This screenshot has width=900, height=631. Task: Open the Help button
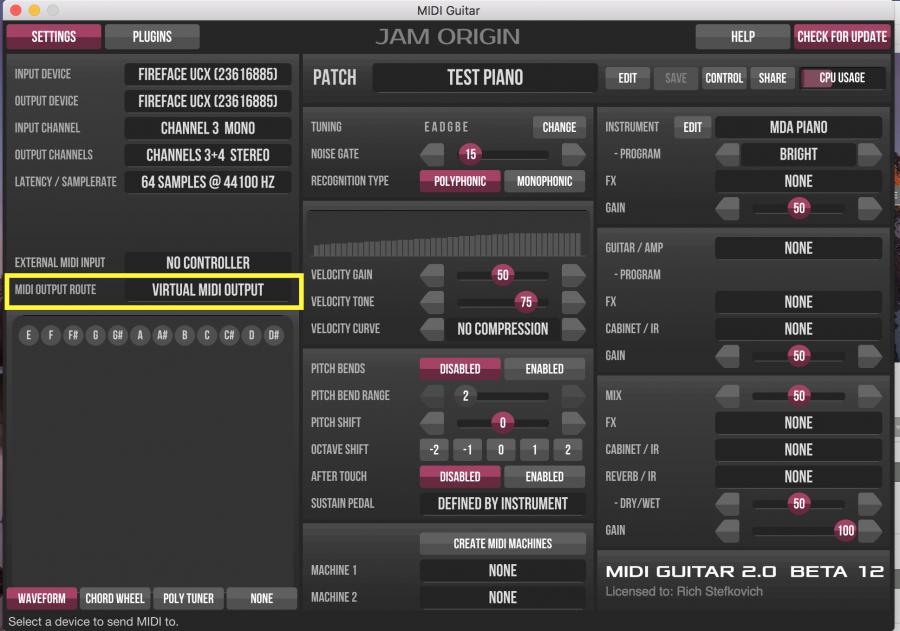pyautogui.click(x=743, y=37)
